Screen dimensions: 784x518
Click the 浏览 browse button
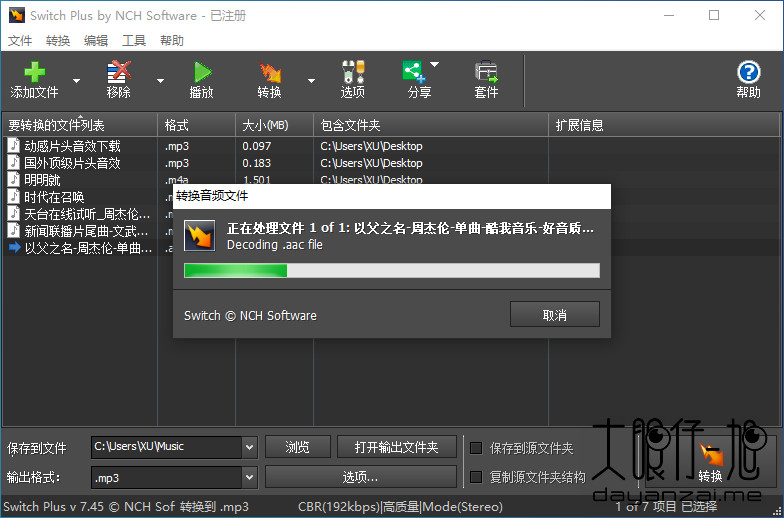(298, 446)
